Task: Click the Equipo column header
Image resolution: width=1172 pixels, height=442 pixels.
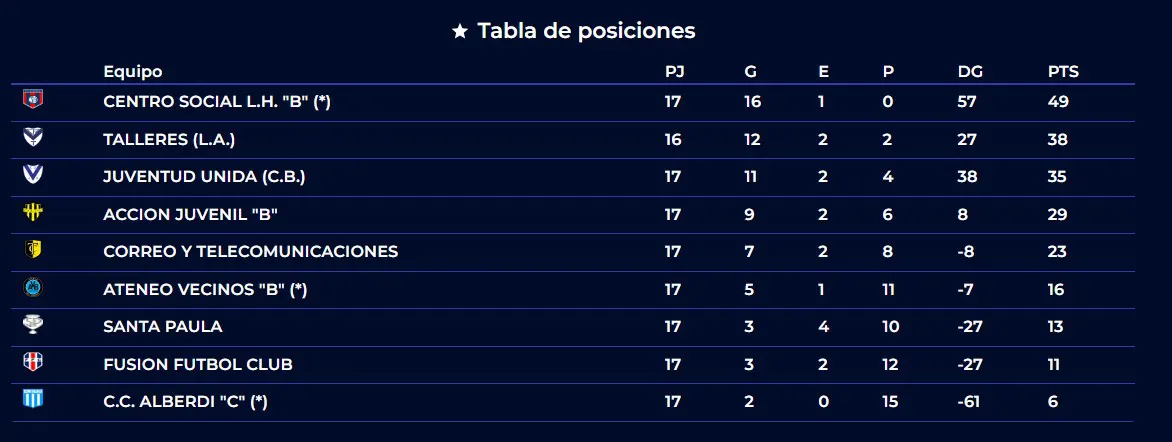Action: [133, 72]
